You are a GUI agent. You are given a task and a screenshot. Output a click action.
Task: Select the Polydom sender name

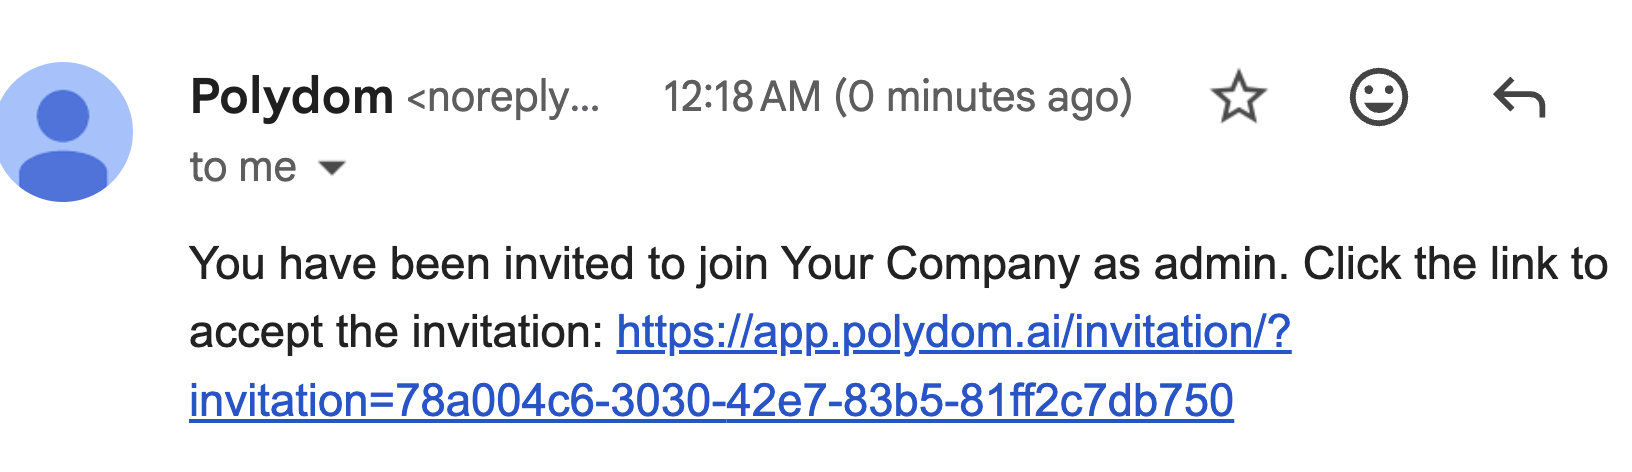point(291,97)
